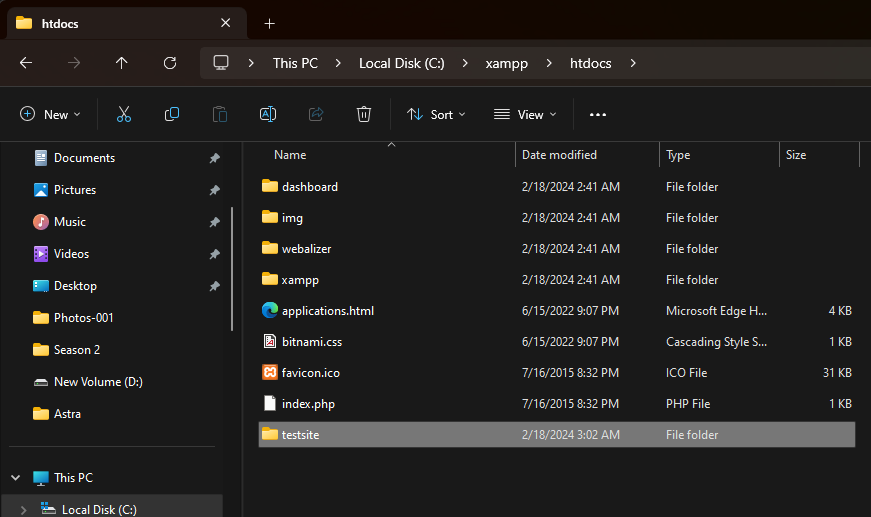Click the Delete trash icon
This screenshot has height=517, width=871.
pyautogui.click(x=364, y=115)
